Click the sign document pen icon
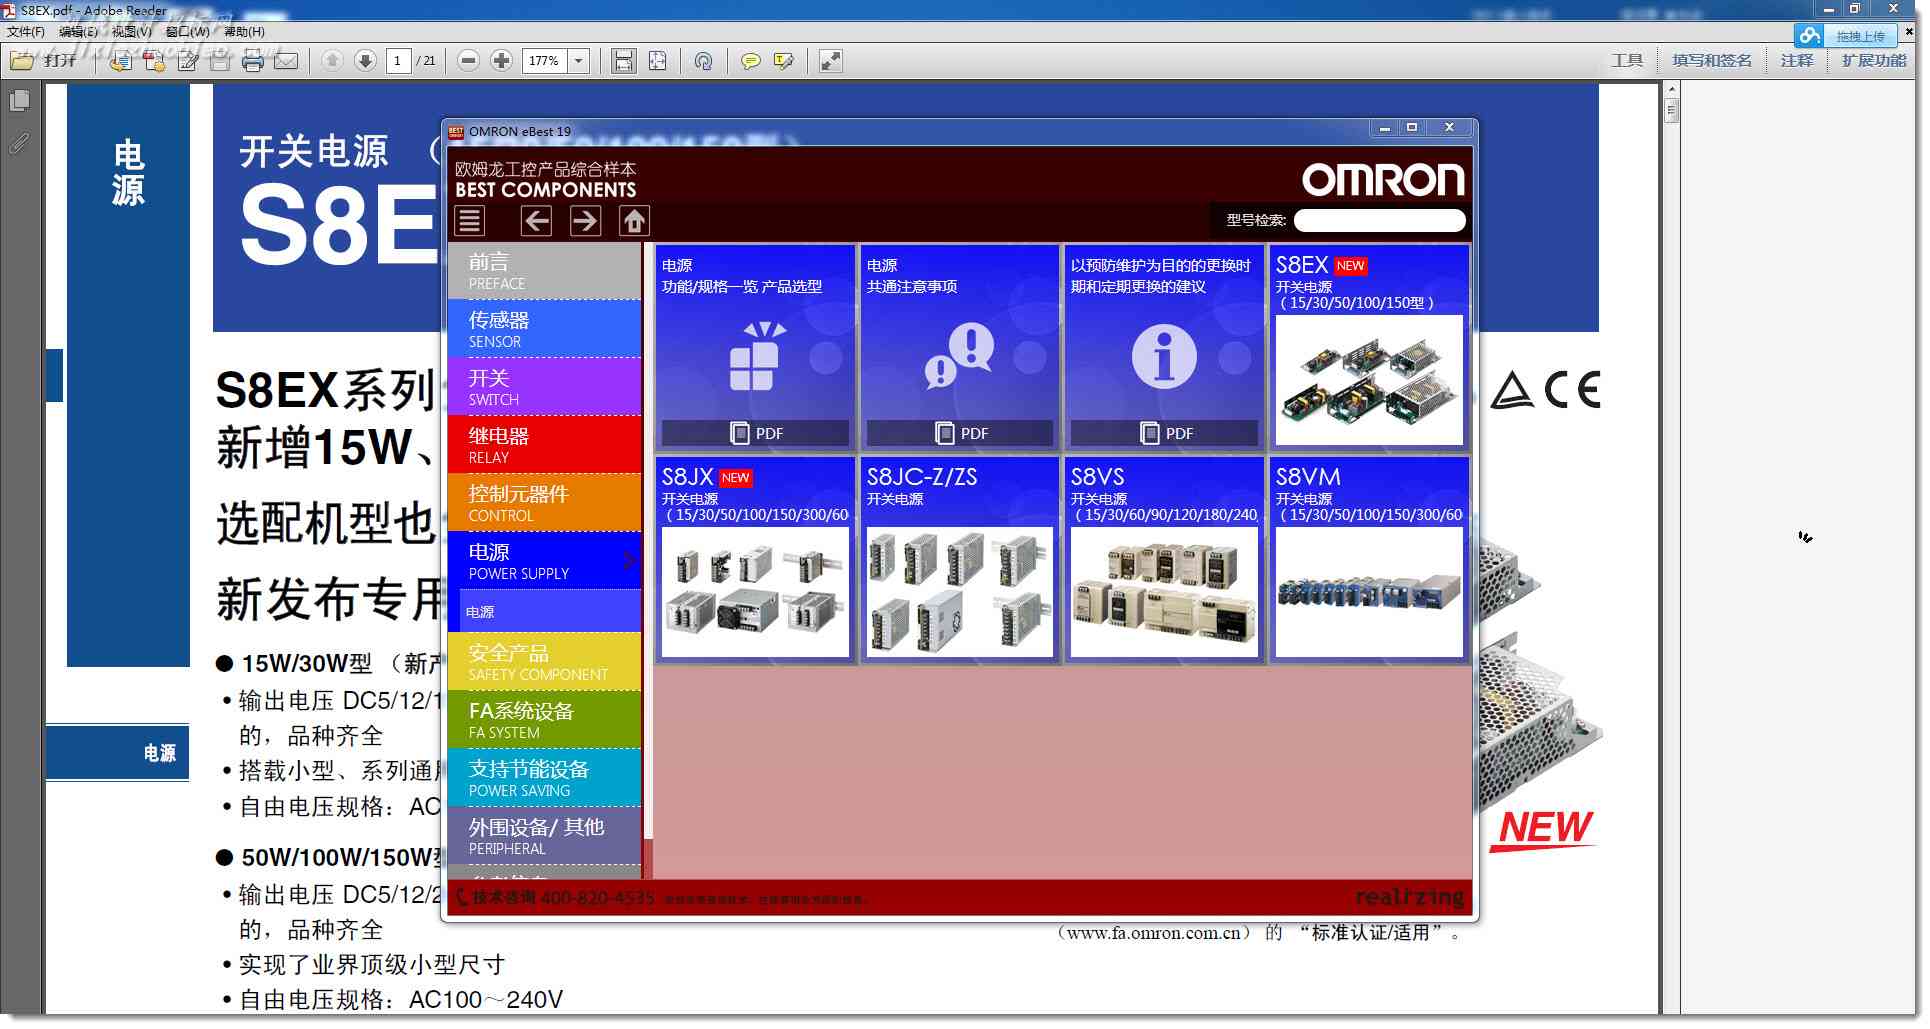The image size is (1930, 1029). click(x=187, y=61)
